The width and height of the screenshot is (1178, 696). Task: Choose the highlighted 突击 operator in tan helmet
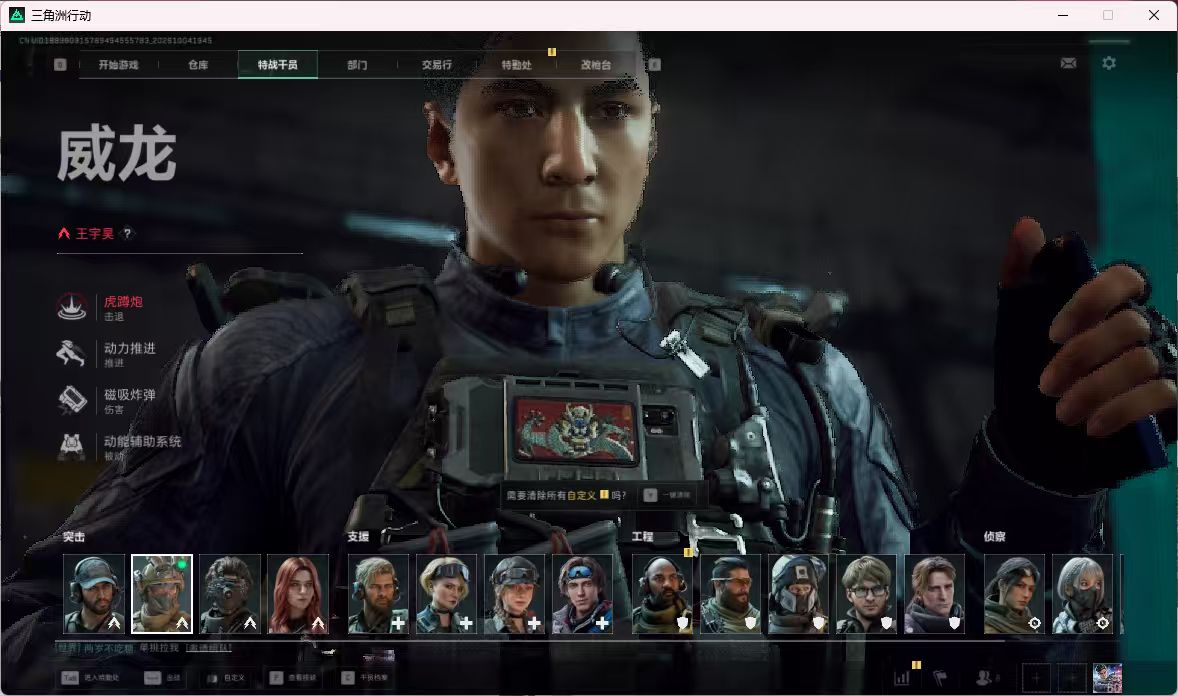pos(162,594)
